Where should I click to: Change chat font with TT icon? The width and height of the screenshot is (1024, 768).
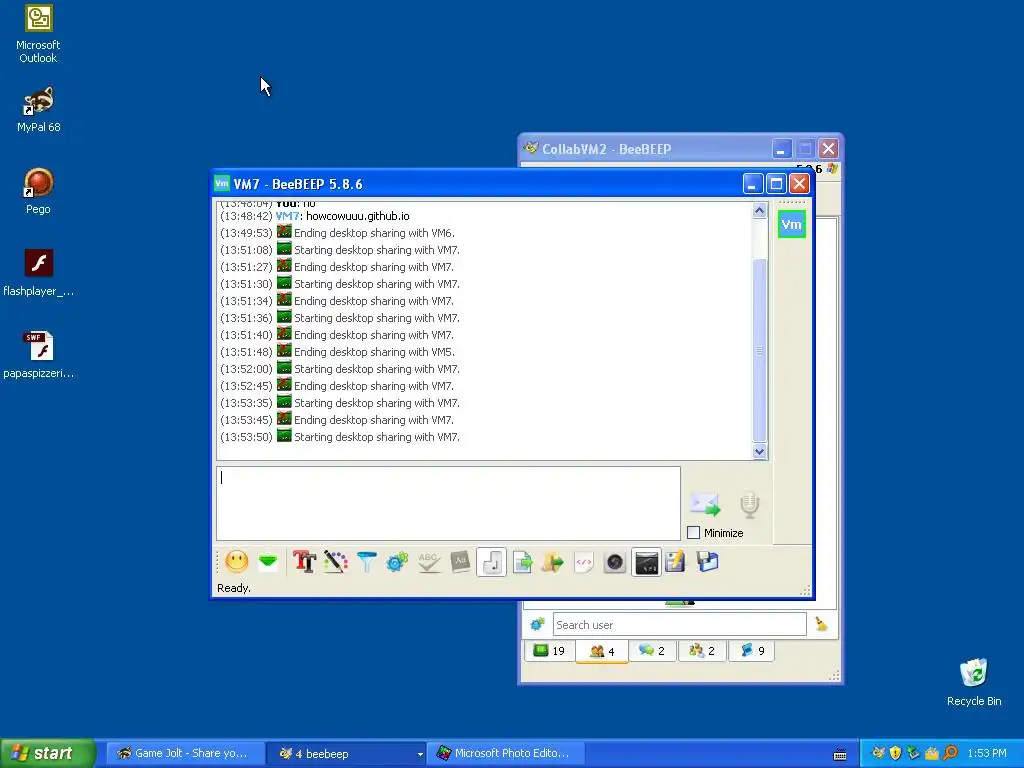pyautogui.click(x=304, y=562)
